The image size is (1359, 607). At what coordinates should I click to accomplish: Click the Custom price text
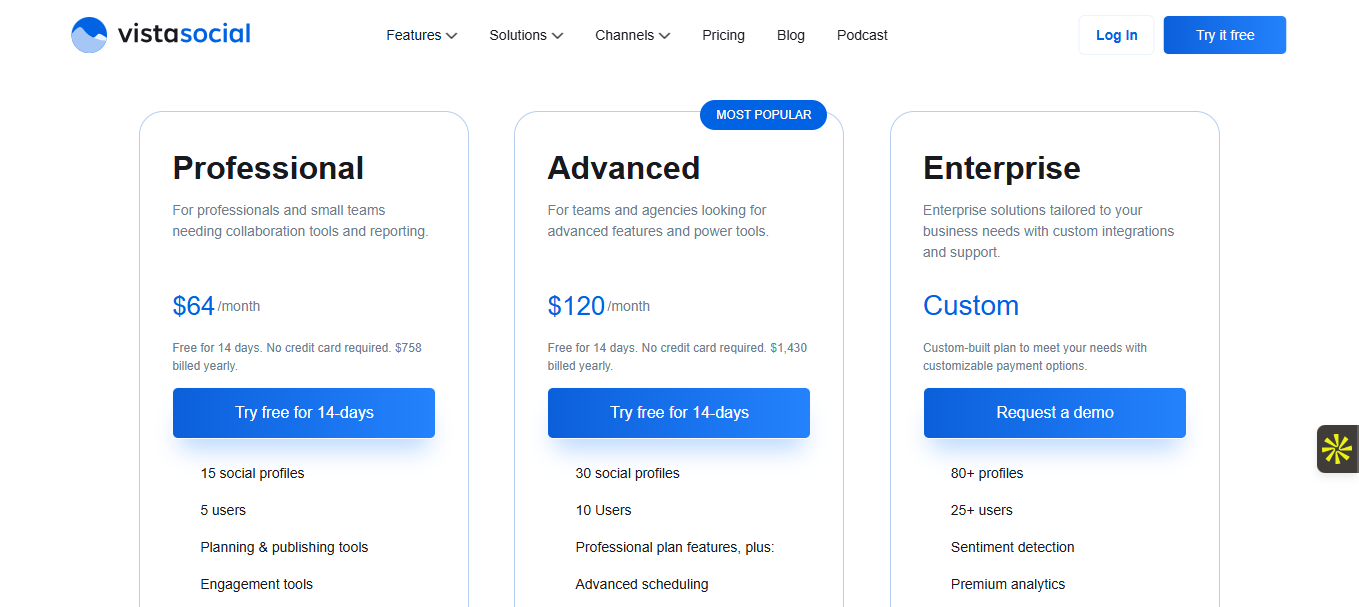[970, 306]
